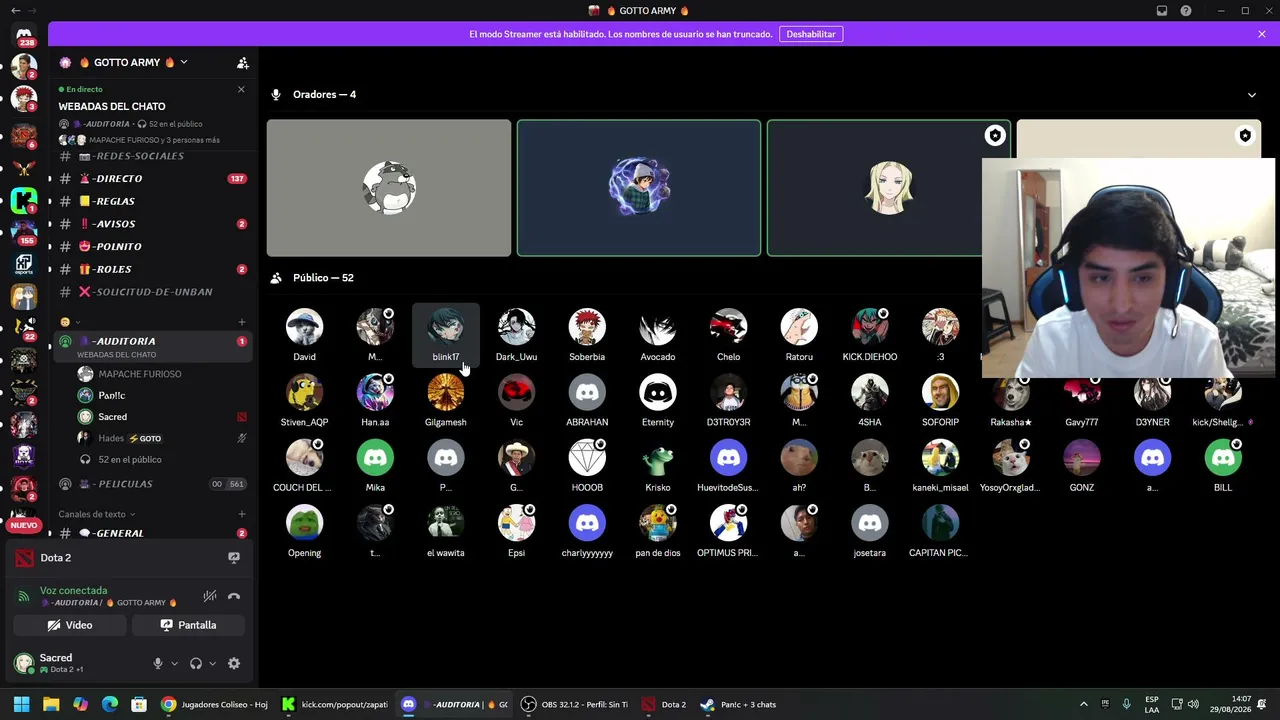1280x720 pixels.
Task: Open the REGLAS channel
Action: pyautogui.click(x=153, y=201)
